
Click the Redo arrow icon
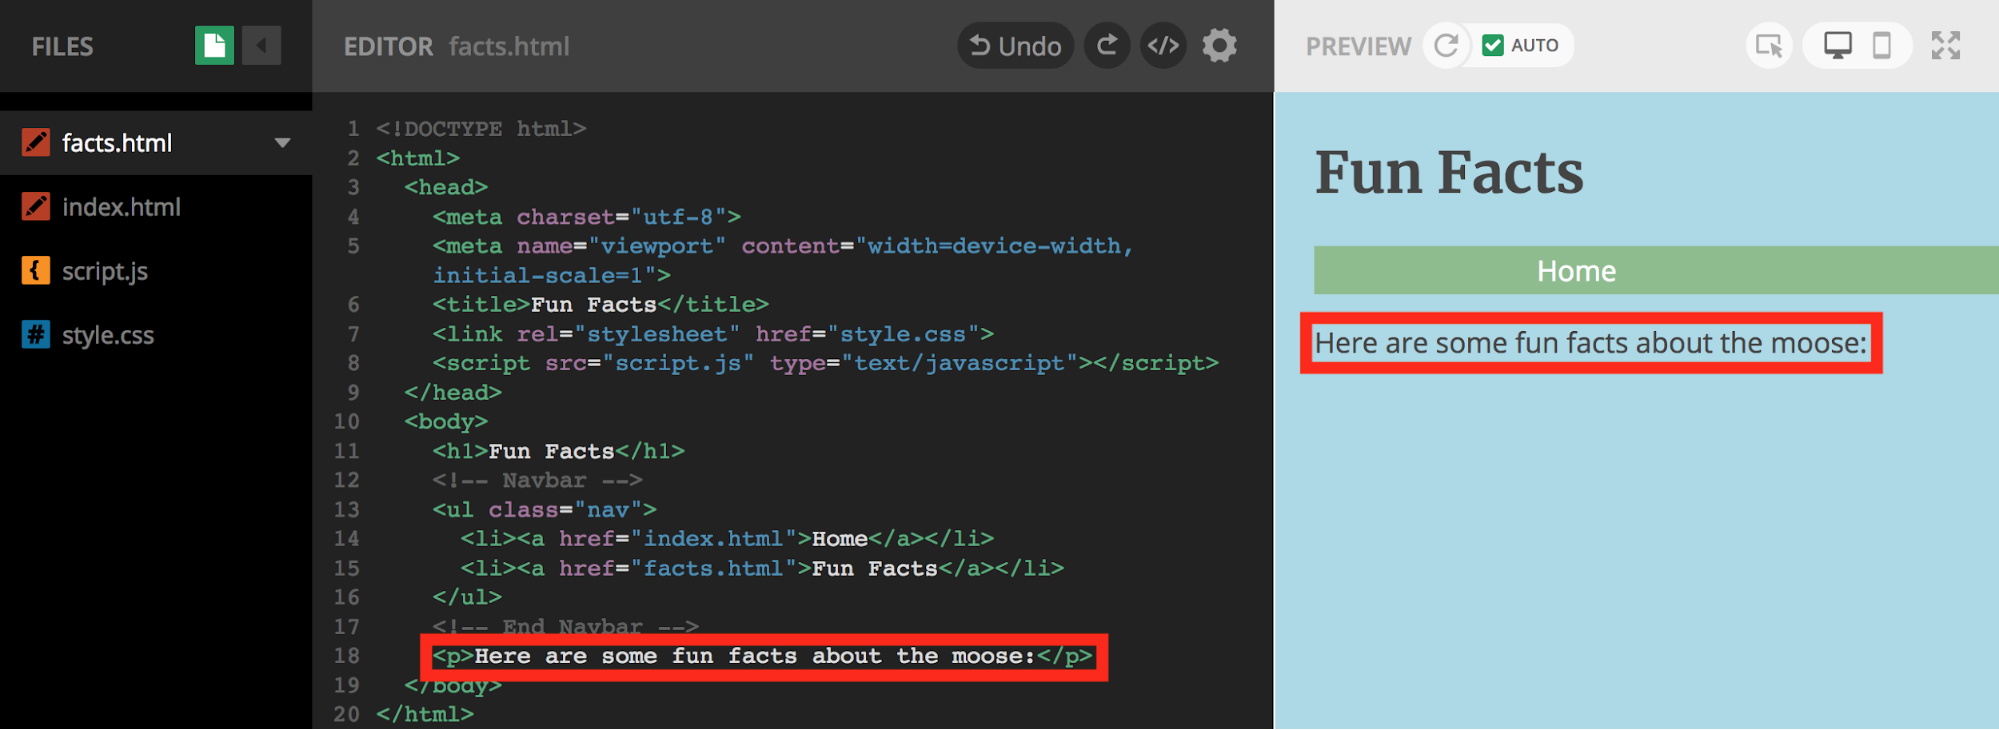pyautogui.click(x=1107, y=46)
